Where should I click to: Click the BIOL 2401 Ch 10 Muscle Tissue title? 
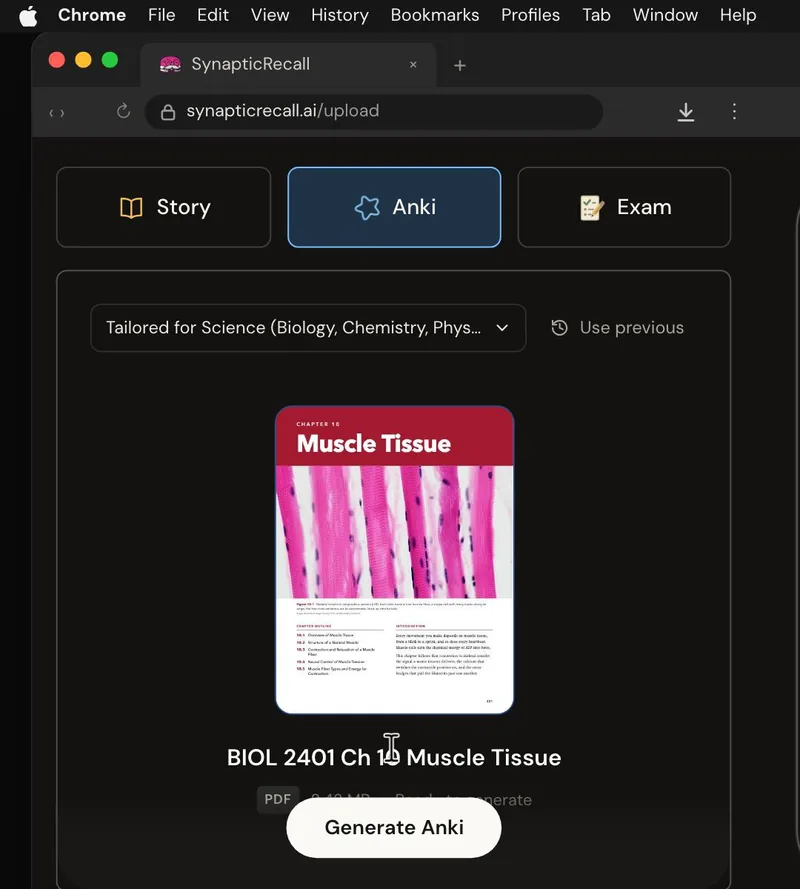[394, 757]
